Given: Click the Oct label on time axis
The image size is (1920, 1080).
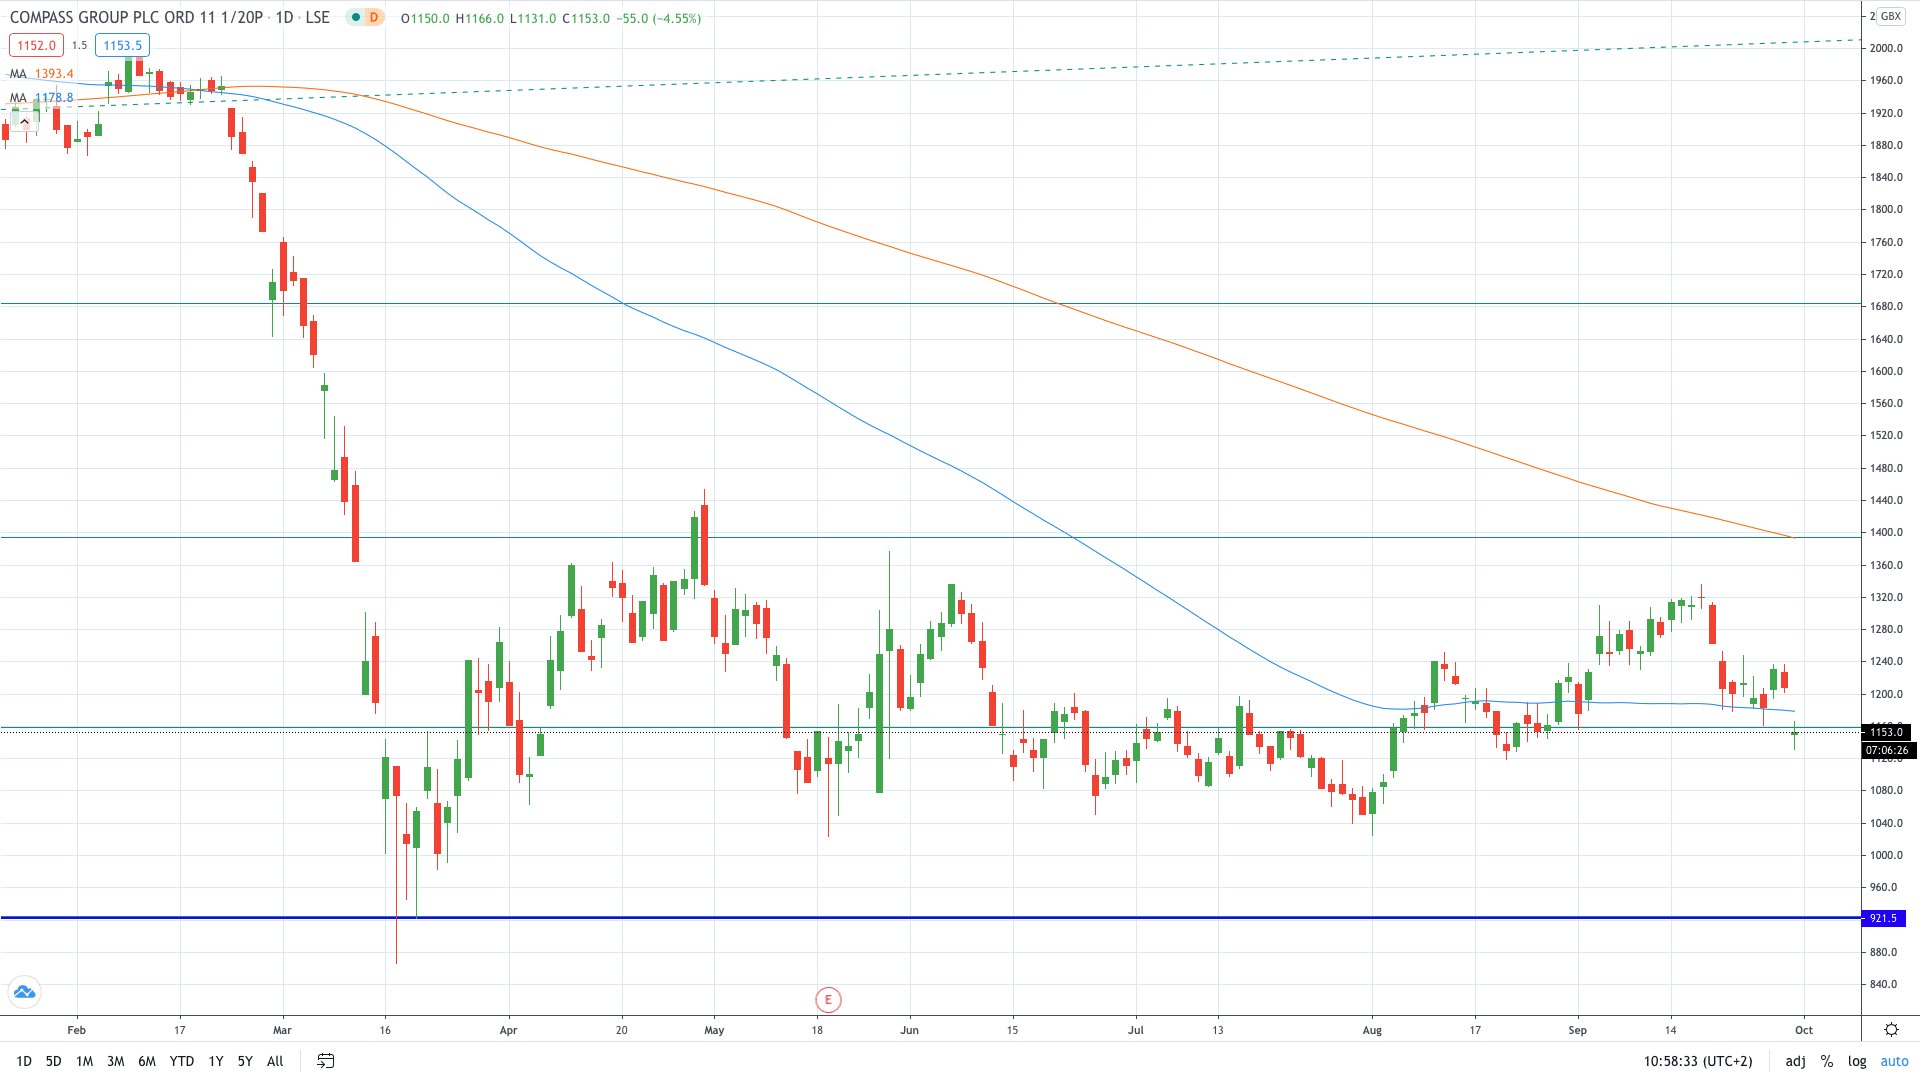Looking at the screenshot, I should [1804, 1030].
